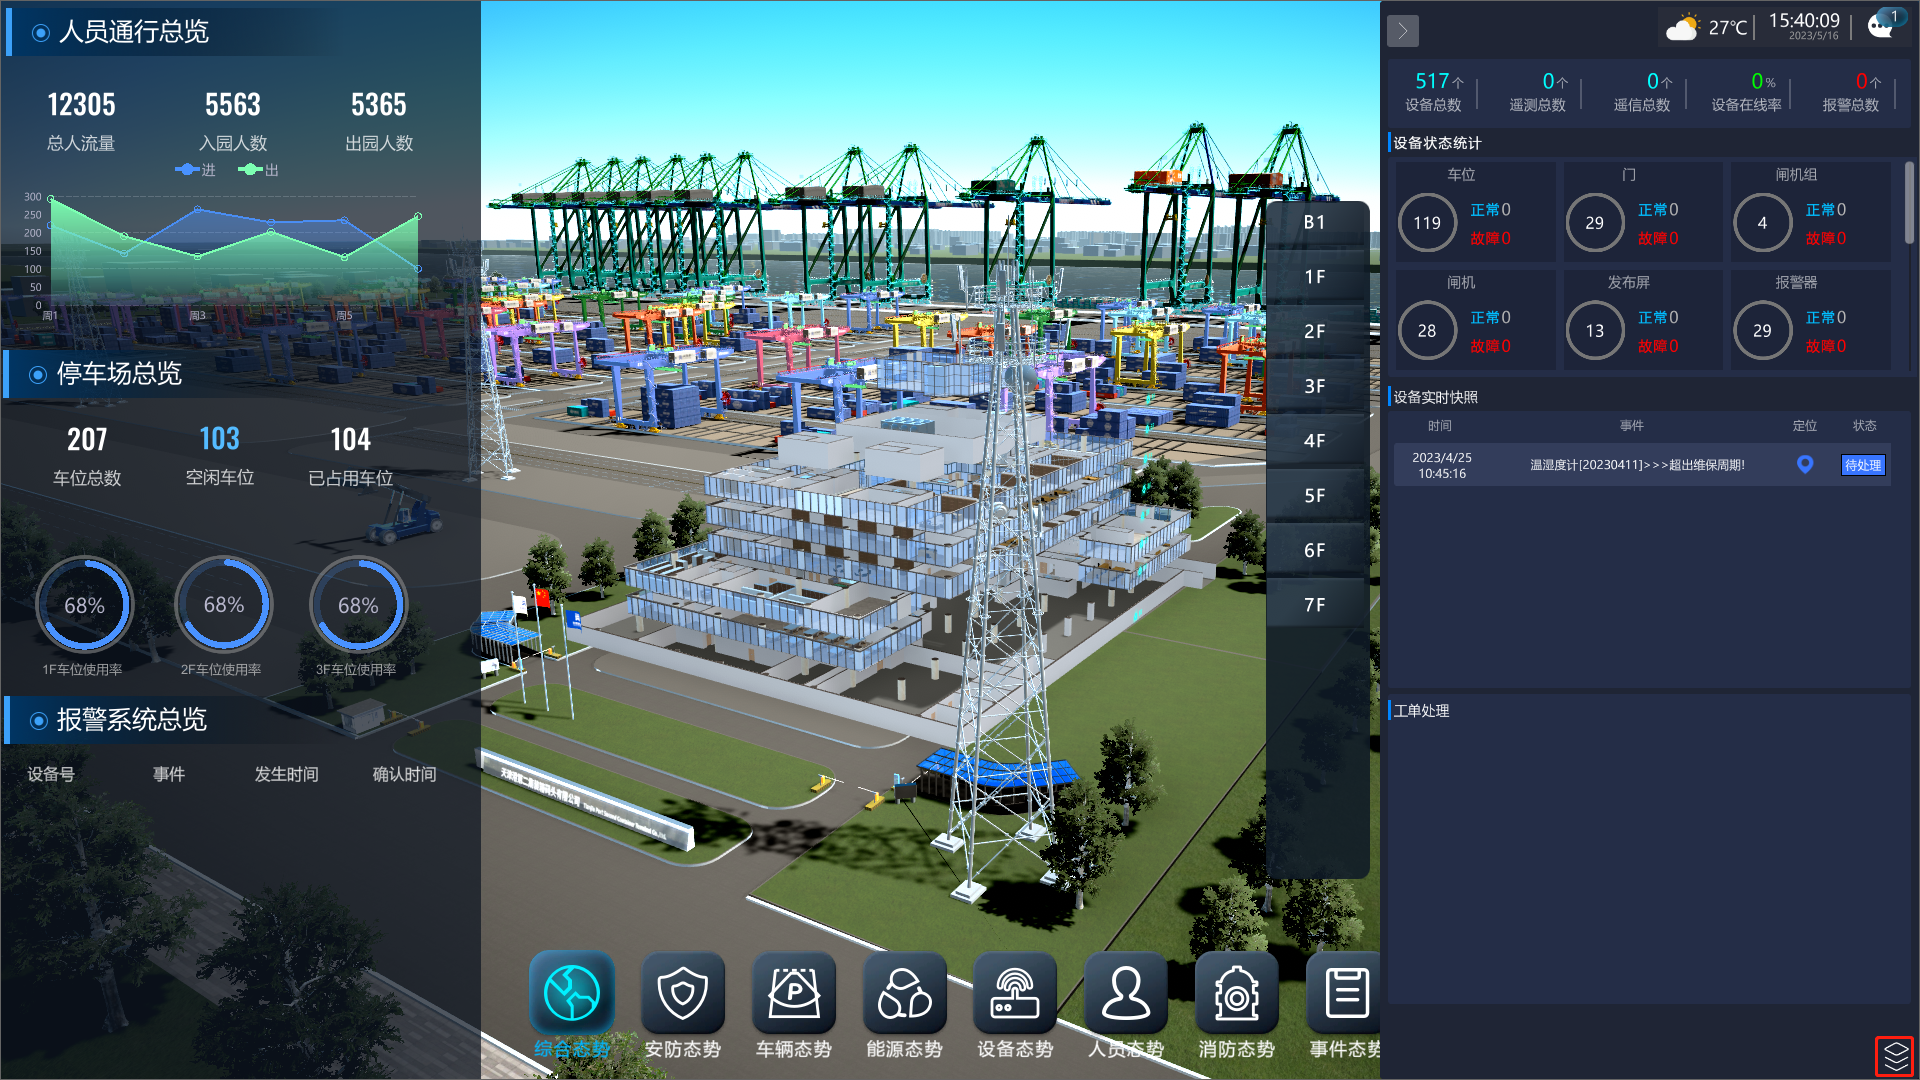Screen dimensions: 1920x1080
Task: Click the layers icon at bottom right
Action: click(x=1895, y=1056)
